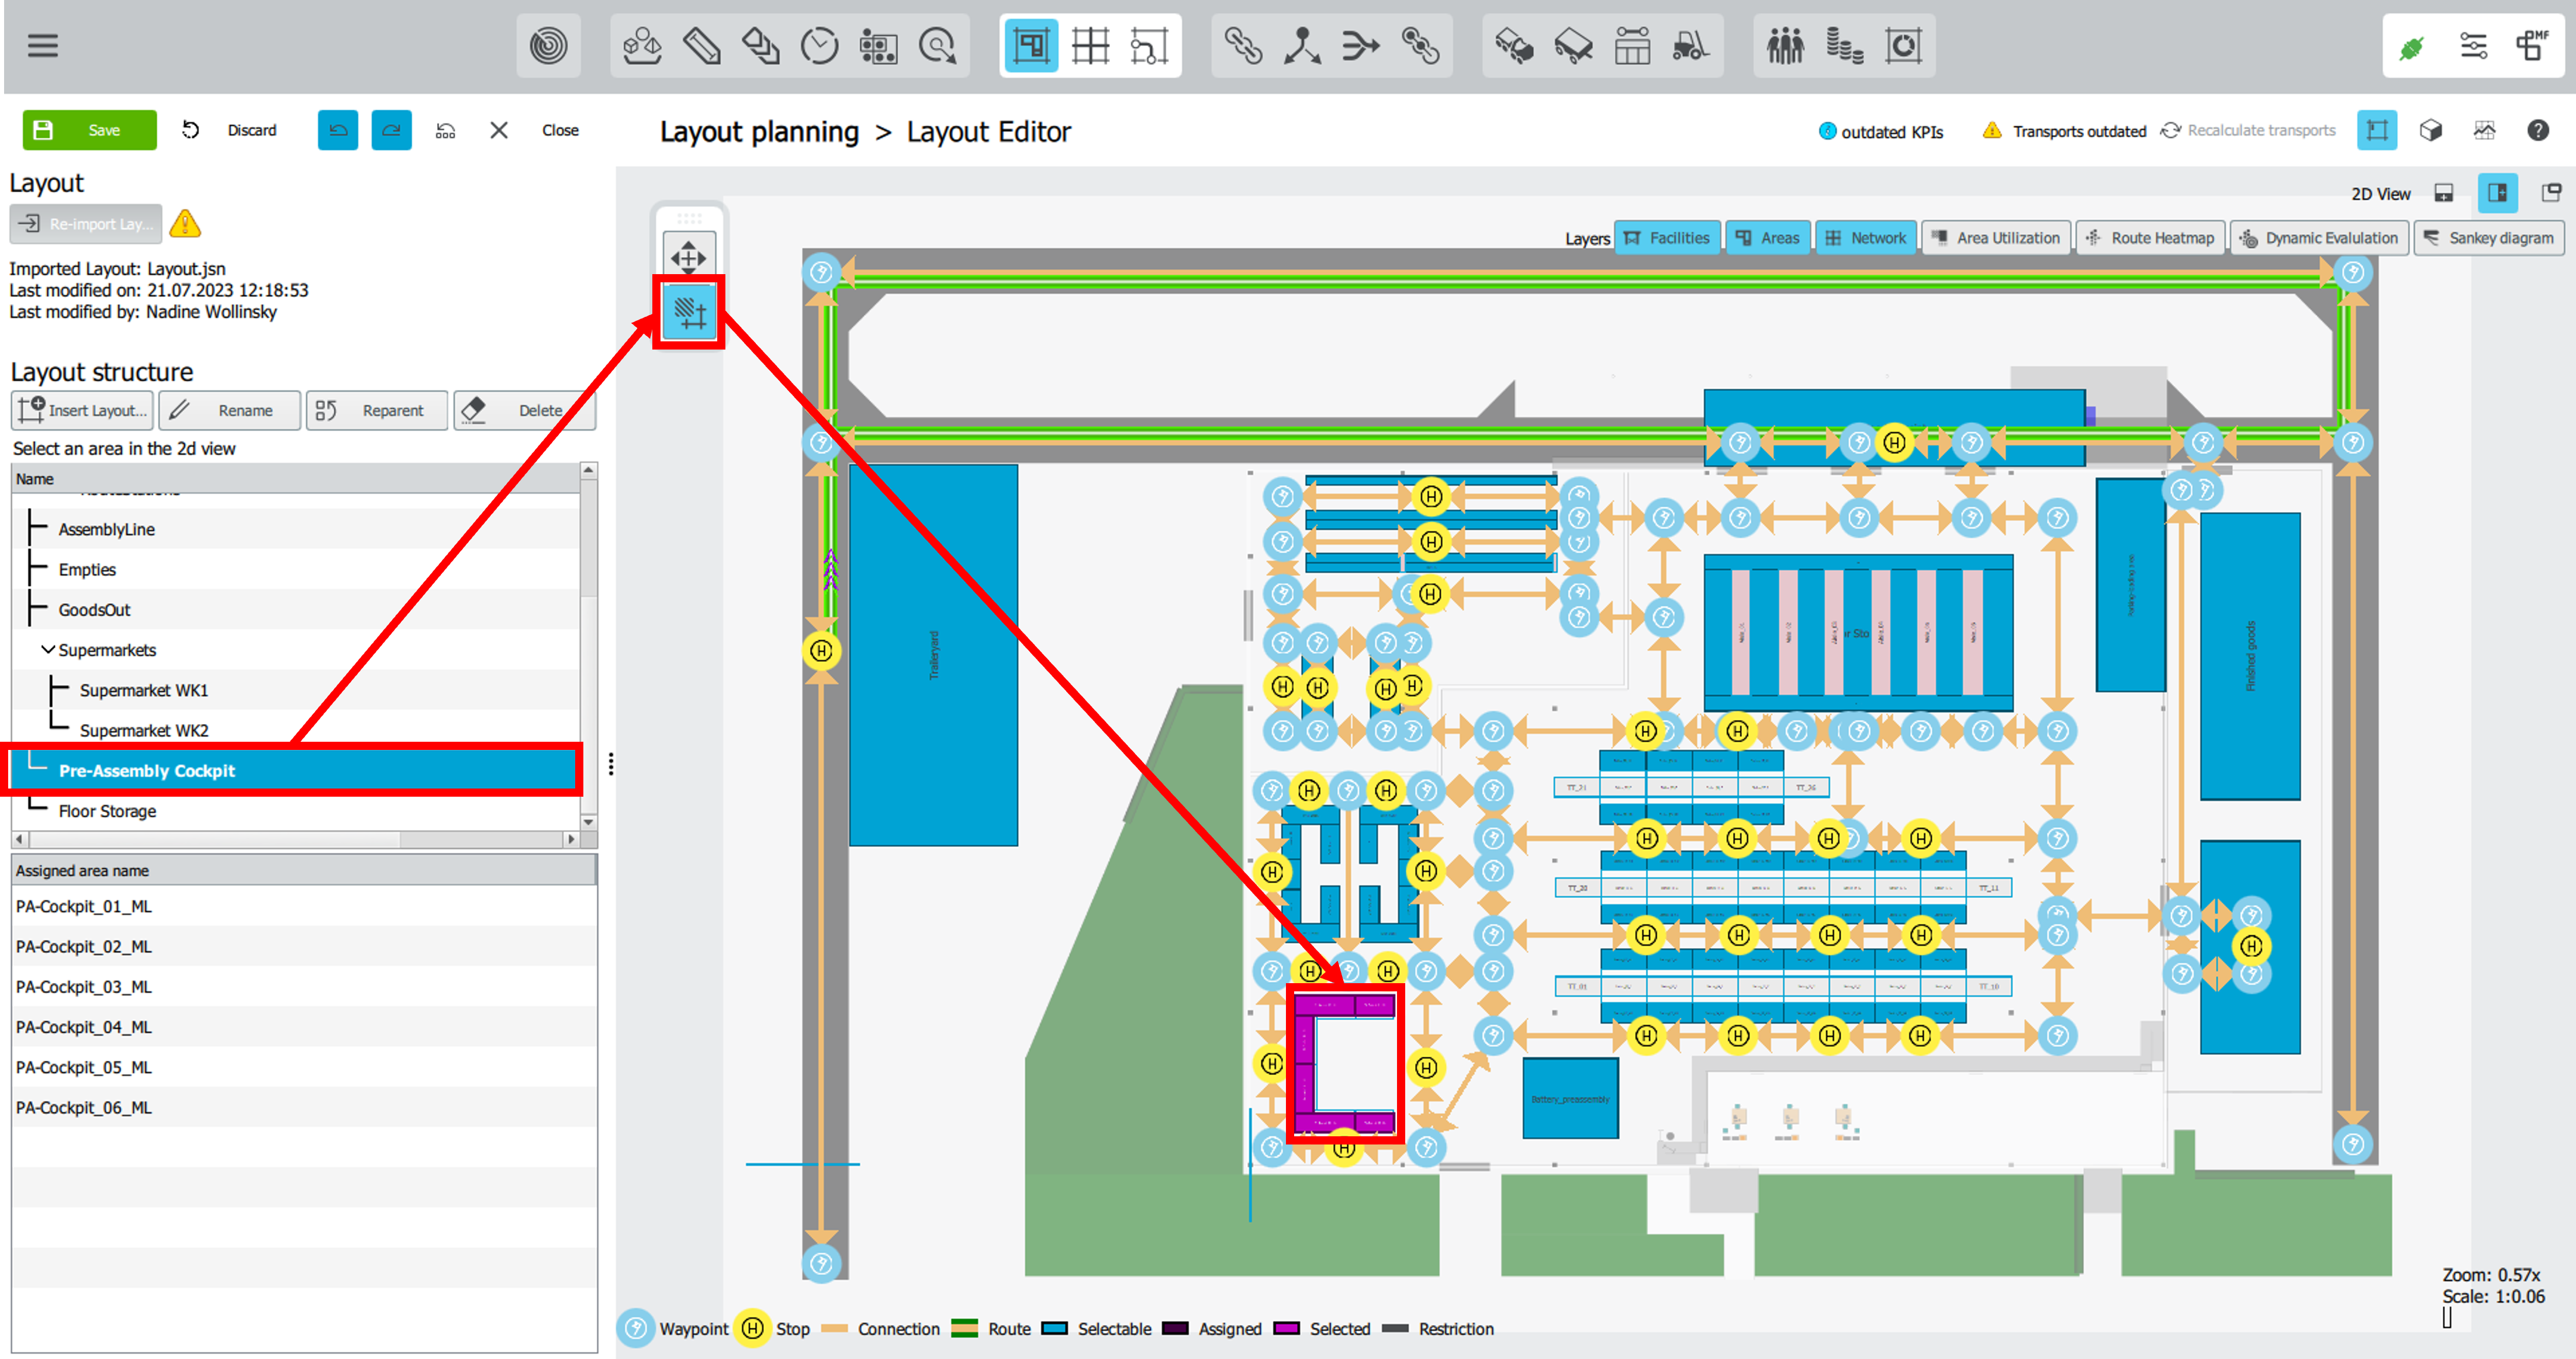Click the Re-import Layout button

pos(86,224)
